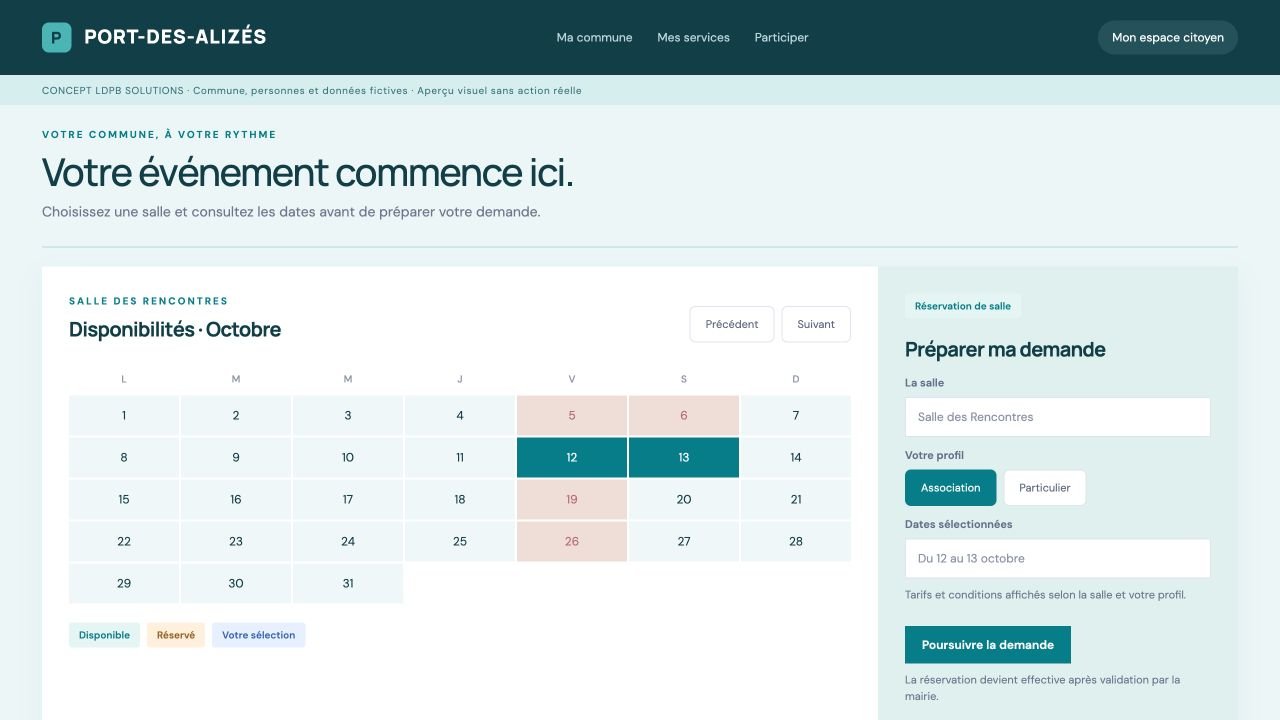Click the Port-des-Alizés P logo icon

(x=57, y=37)
